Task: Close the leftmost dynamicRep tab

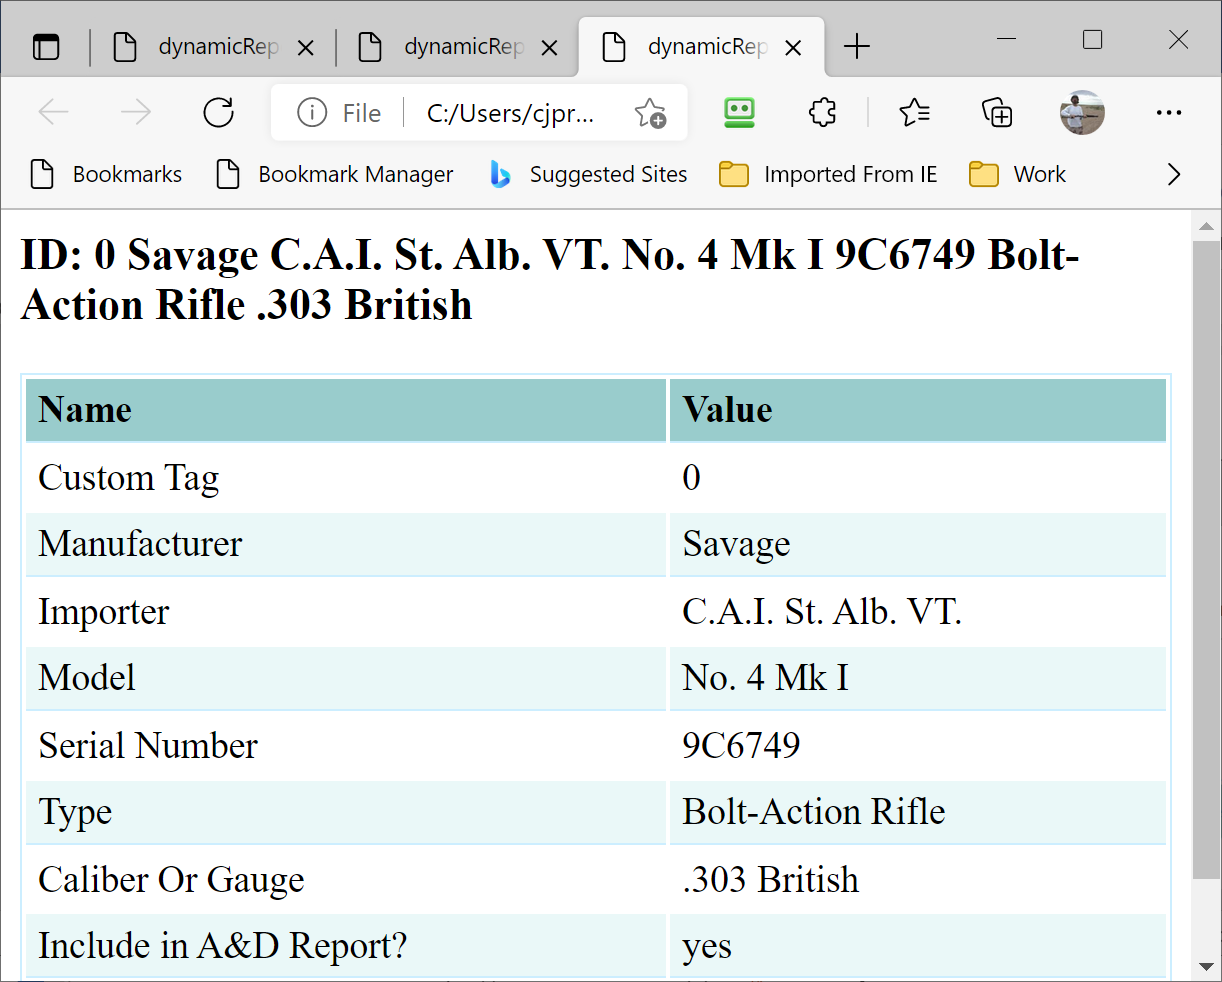Action: tap(306, 47)
